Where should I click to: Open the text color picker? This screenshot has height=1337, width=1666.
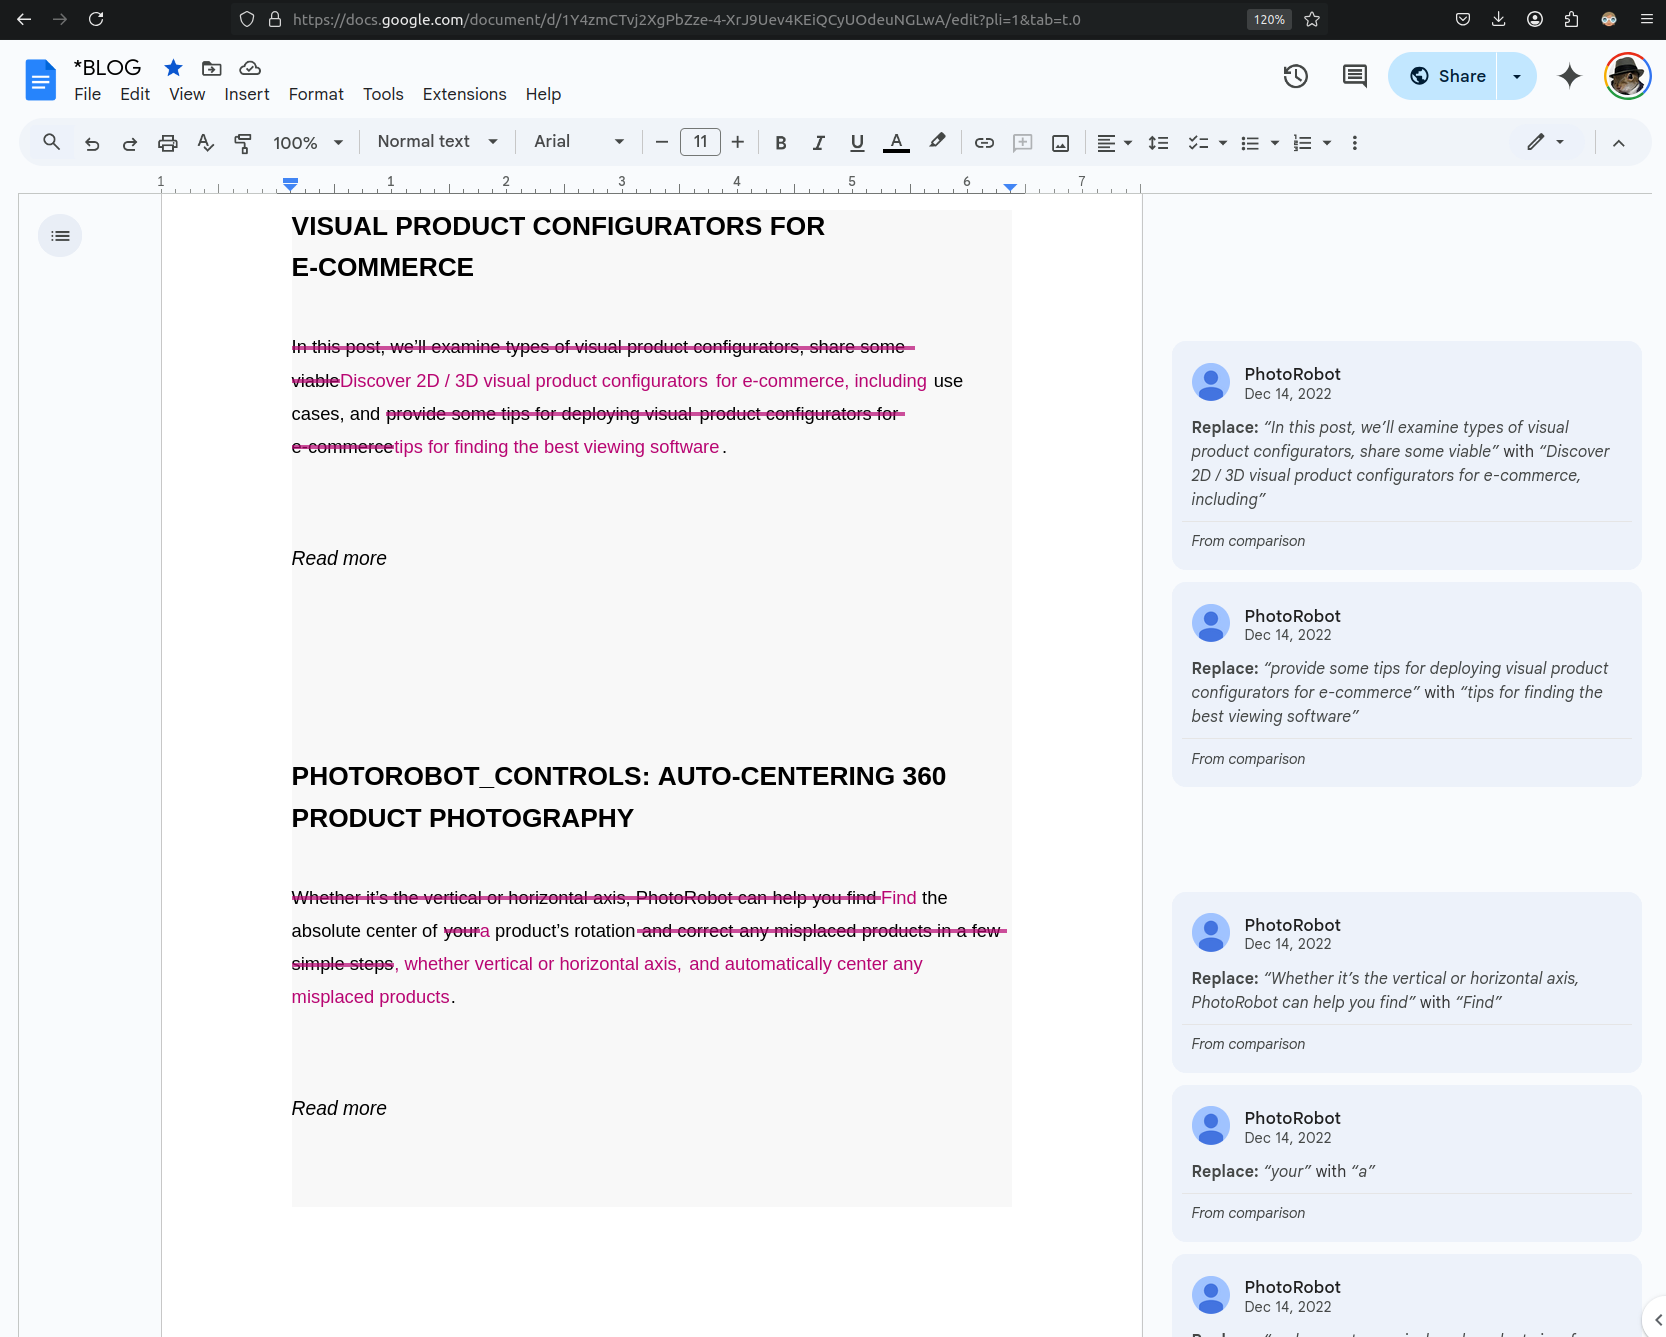[x=897, y=143]
